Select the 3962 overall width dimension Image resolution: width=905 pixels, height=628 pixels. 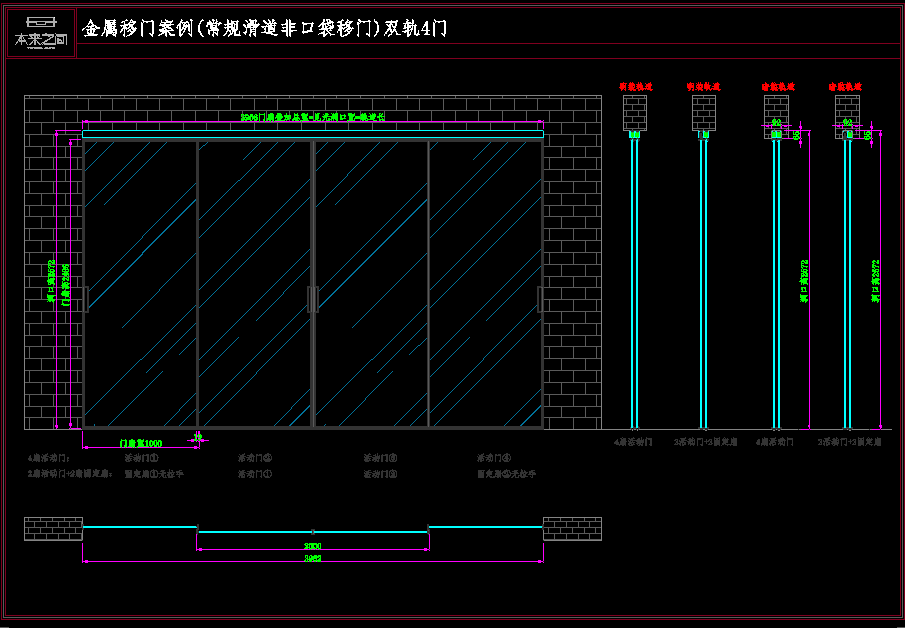[x=313, y=559]
